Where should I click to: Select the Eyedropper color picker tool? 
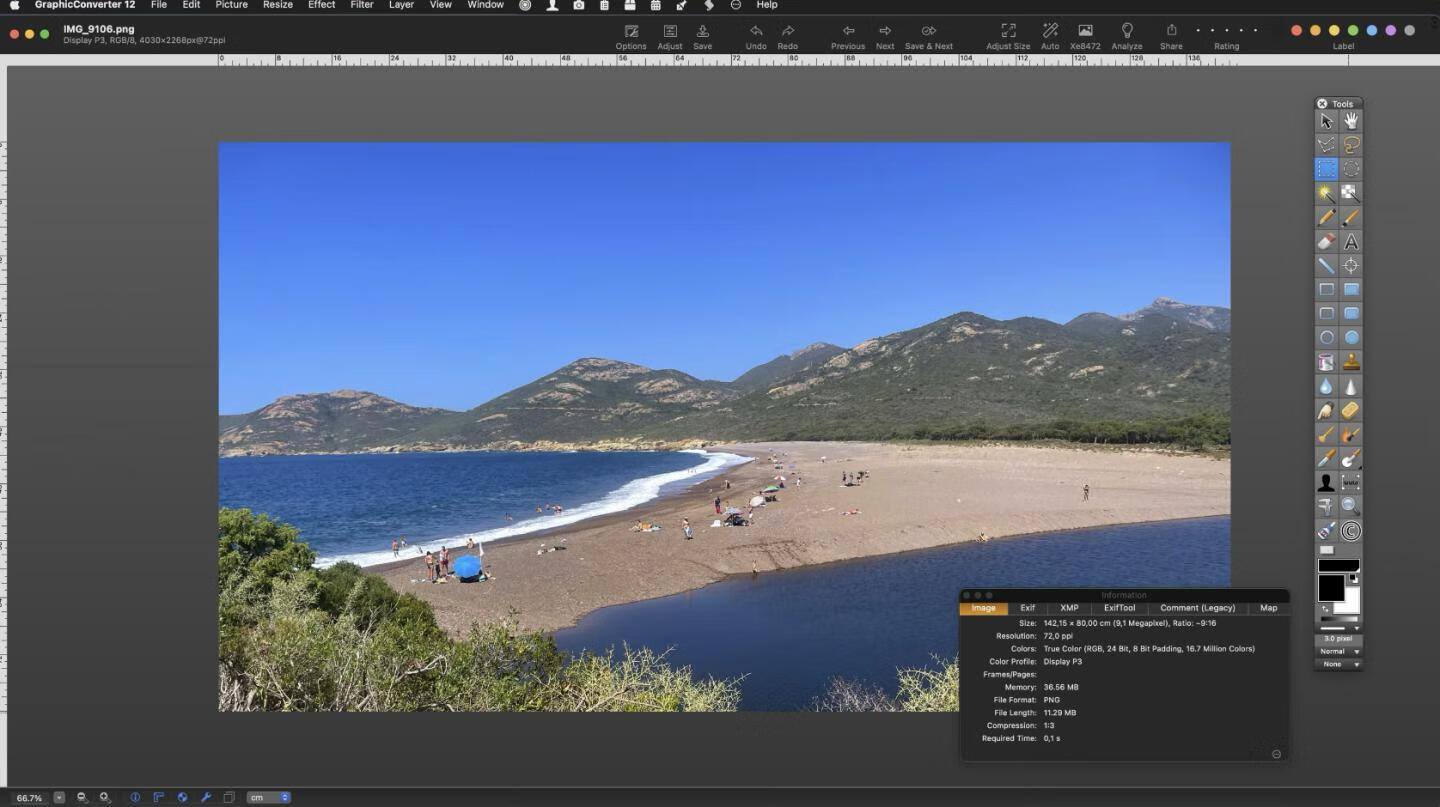click(1326, 458)
